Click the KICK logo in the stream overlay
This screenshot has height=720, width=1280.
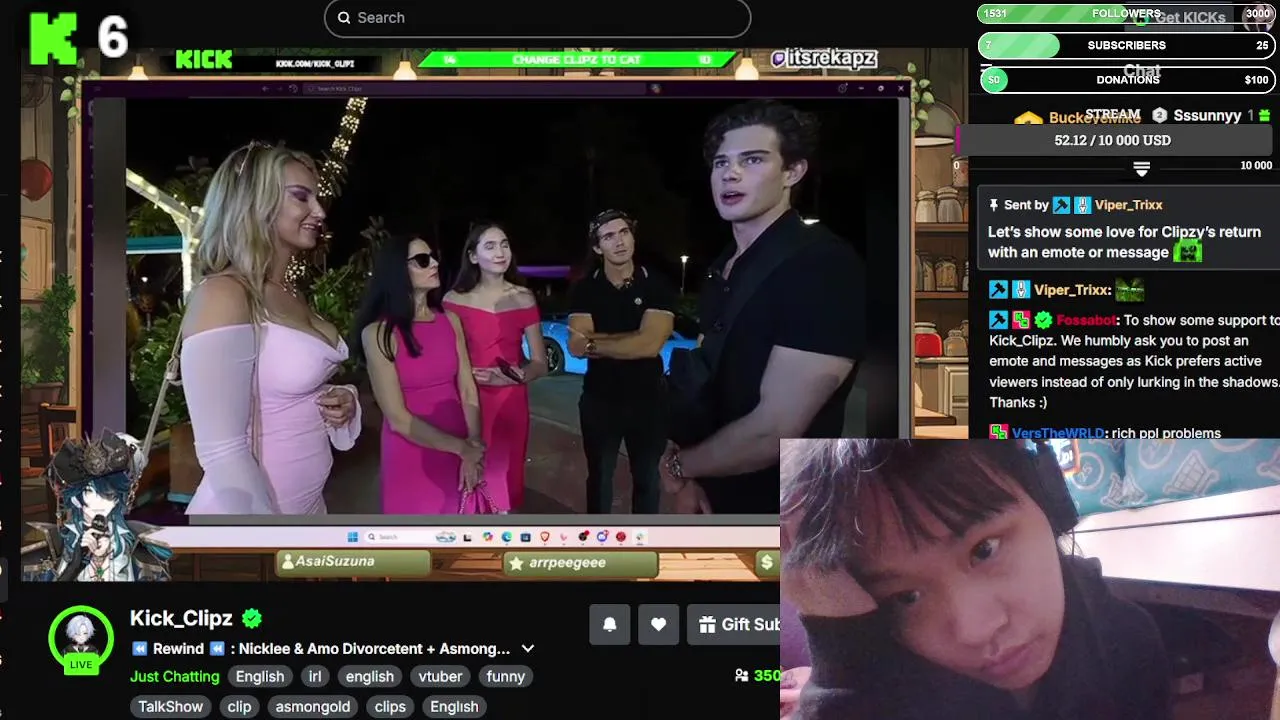click(204, 60)
